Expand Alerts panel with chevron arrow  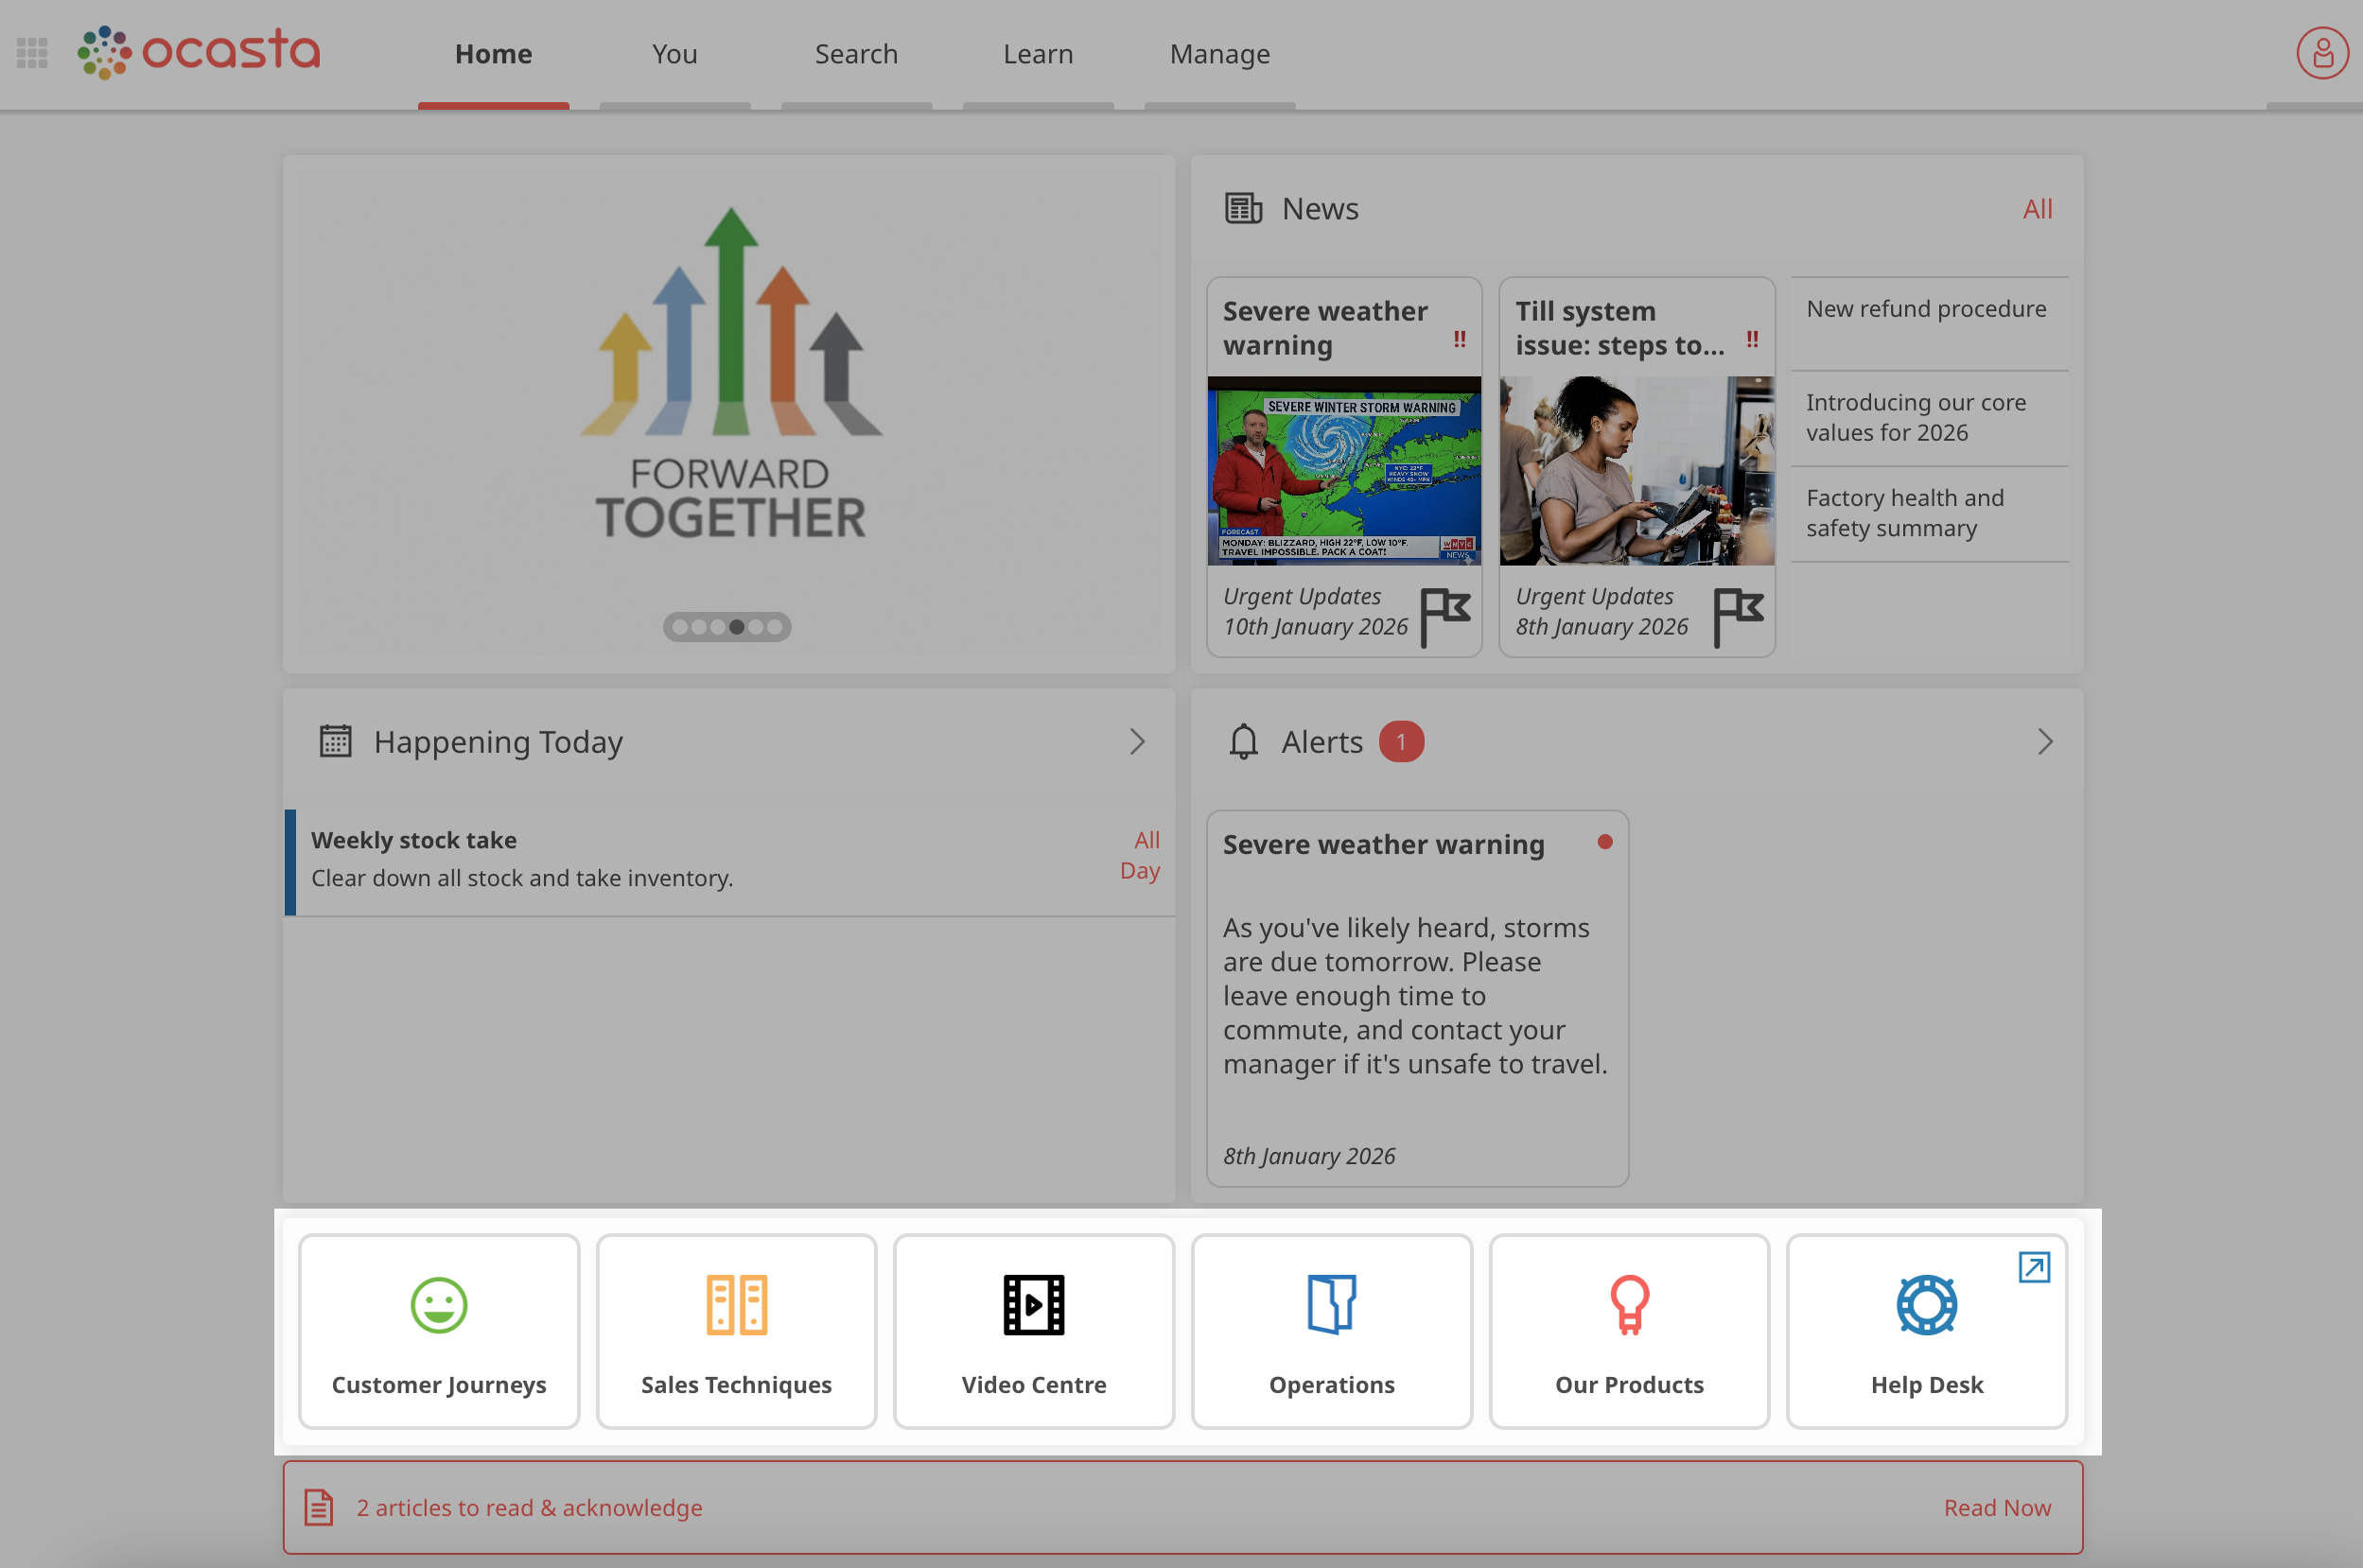[x=2045, y=742]
